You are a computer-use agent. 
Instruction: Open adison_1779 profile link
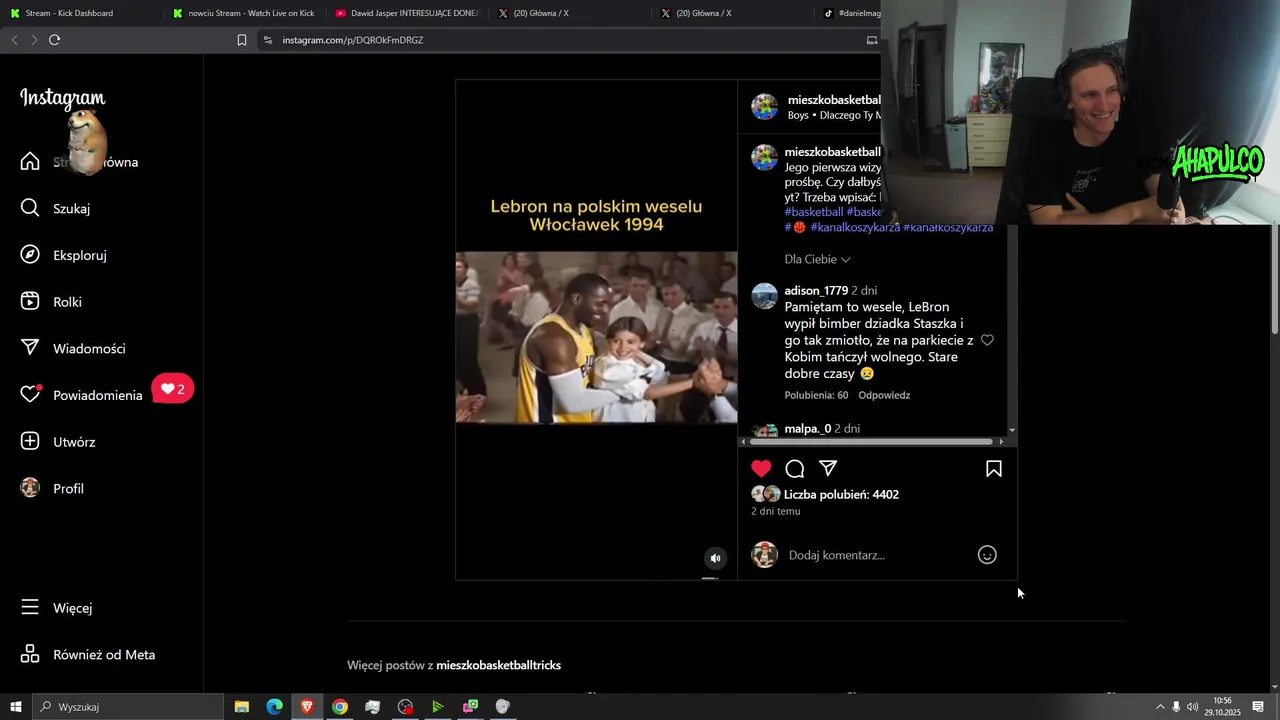(x=816, y=290)
